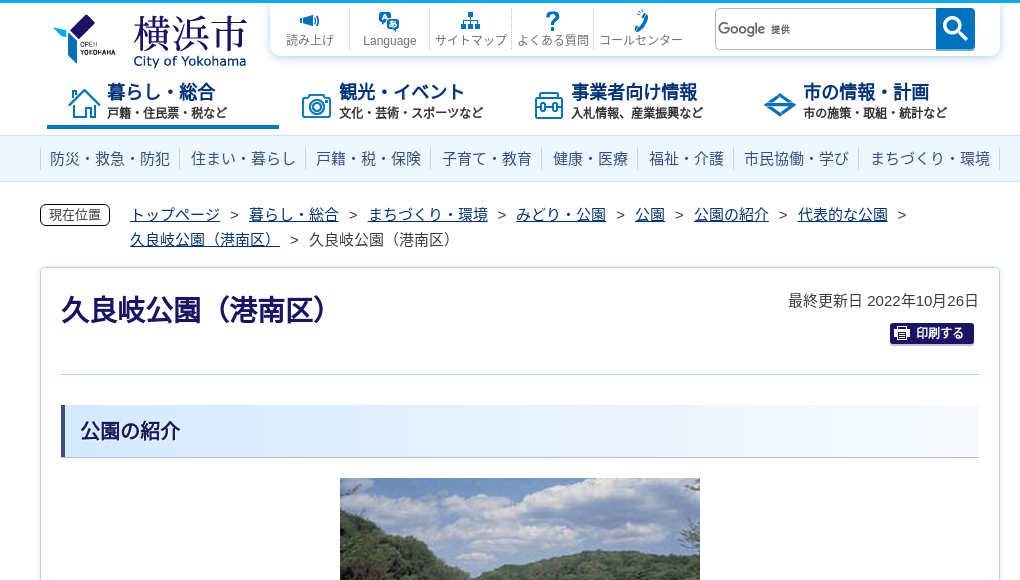Click the サイトマップ sitemap icon

coord(470,21)
